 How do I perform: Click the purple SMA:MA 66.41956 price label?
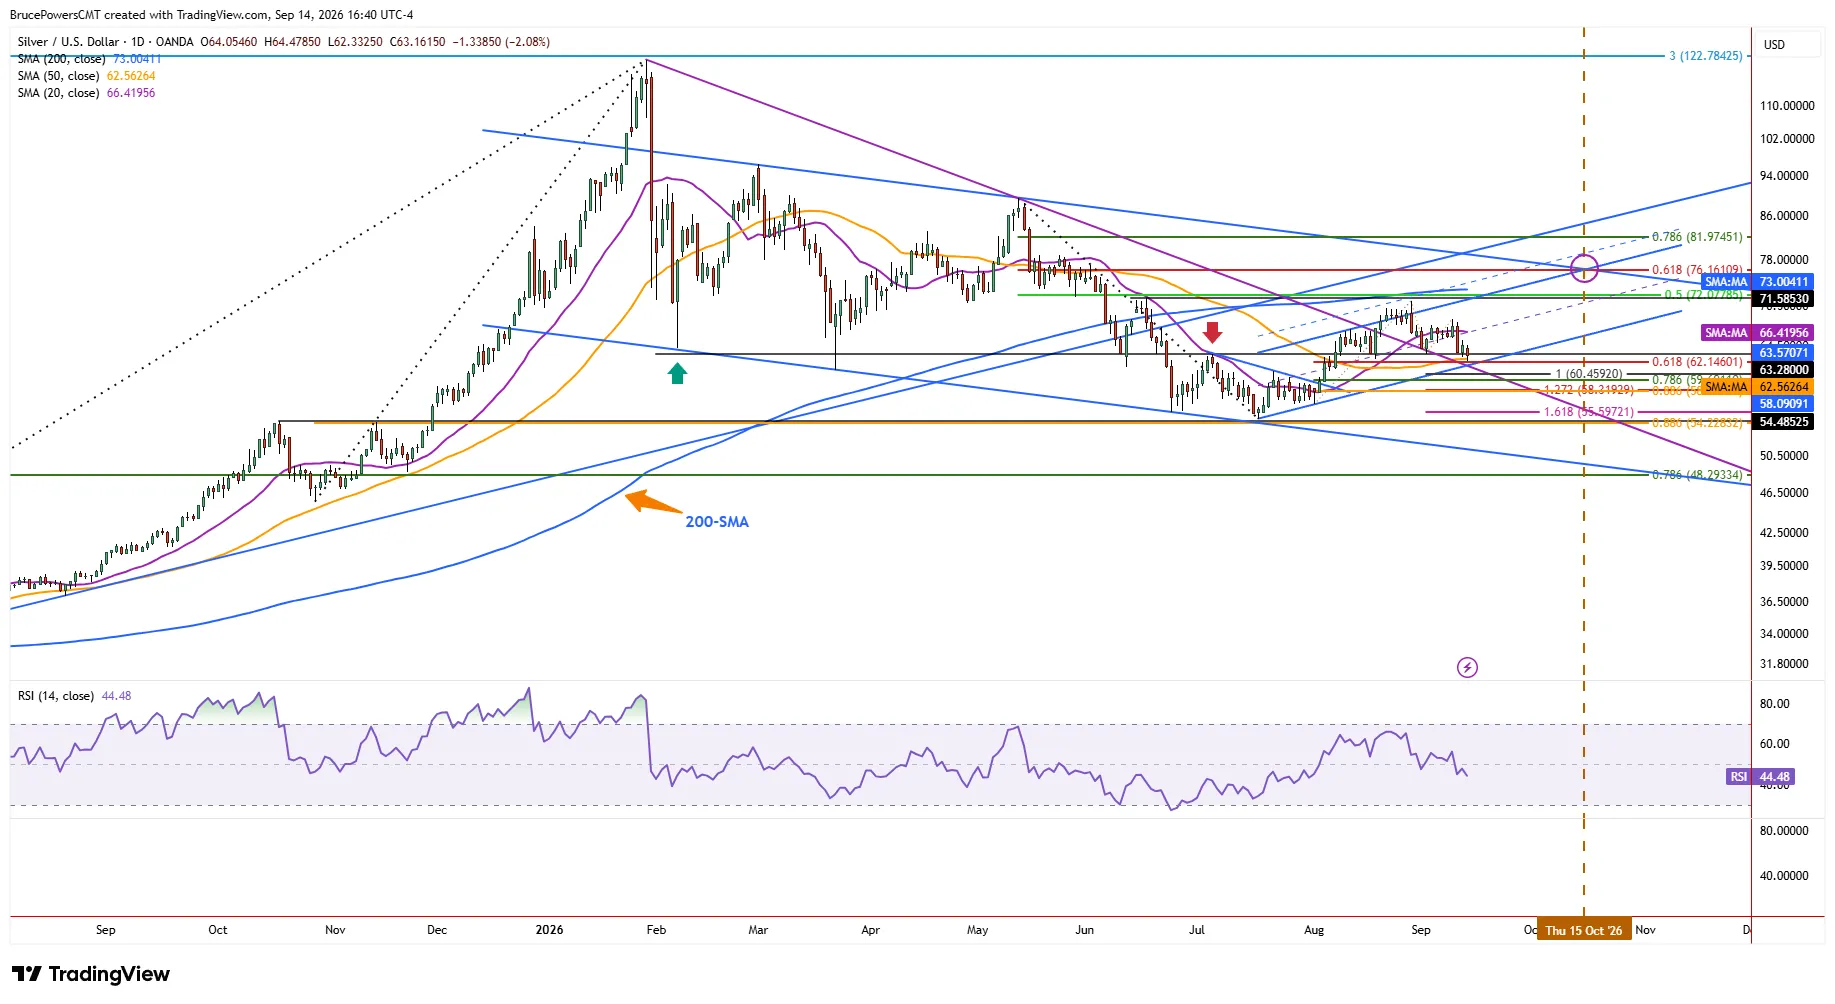(1757, 333)
